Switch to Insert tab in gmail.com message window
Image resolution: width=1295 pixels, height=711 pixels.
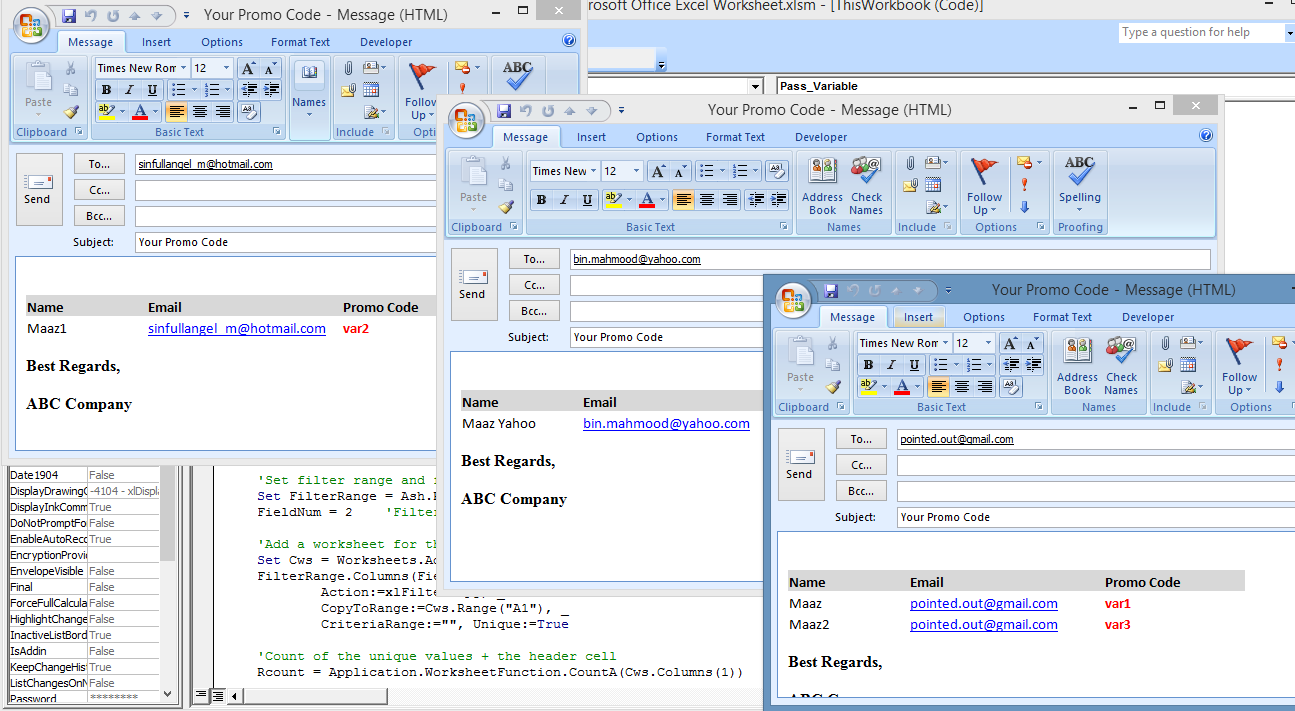(918, 317)
